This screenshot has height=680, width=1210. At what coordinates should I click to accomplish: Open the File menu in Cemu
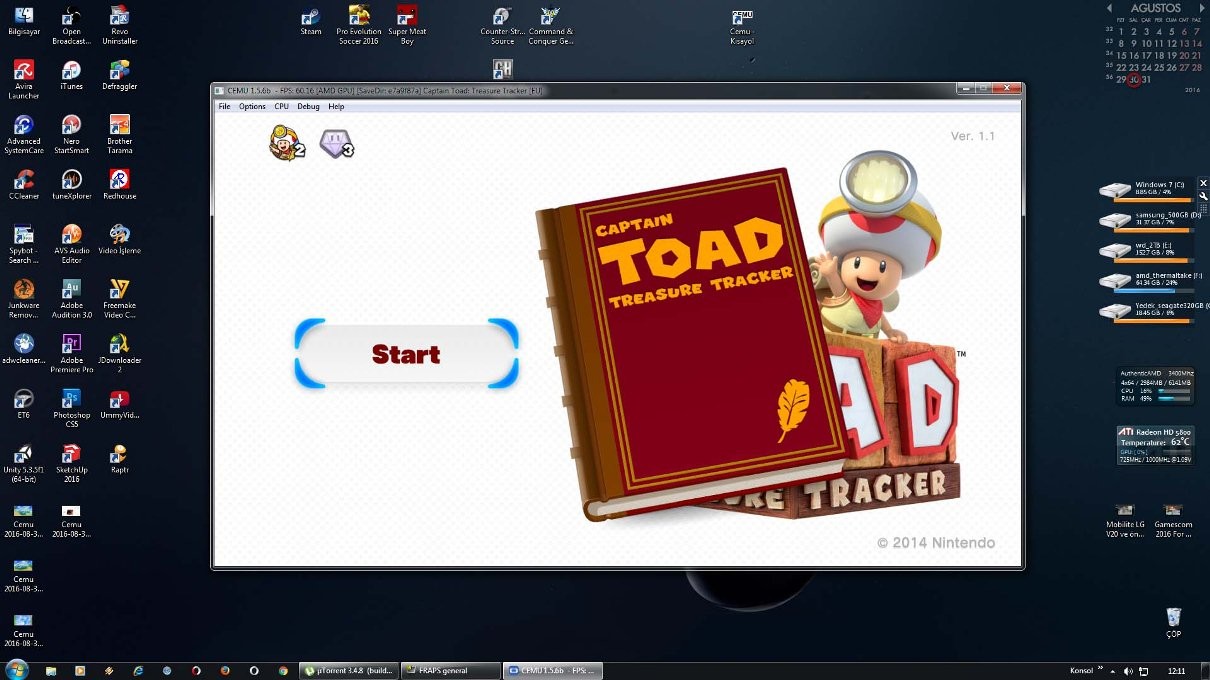(x=224, y=106)
